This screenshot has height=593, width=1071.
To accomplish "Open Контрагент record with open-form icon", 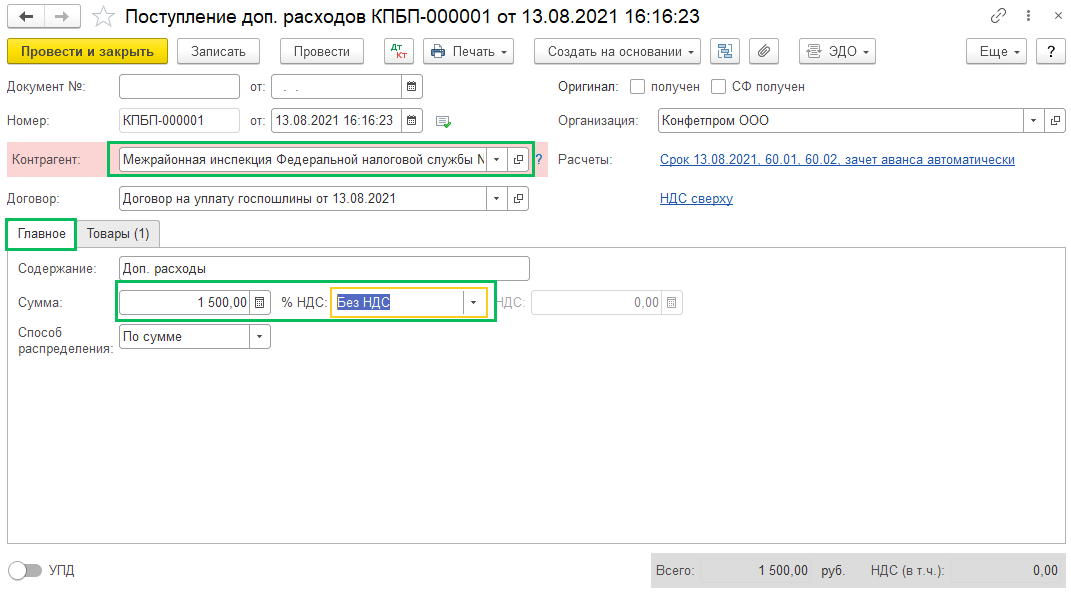I will point(518,160).
